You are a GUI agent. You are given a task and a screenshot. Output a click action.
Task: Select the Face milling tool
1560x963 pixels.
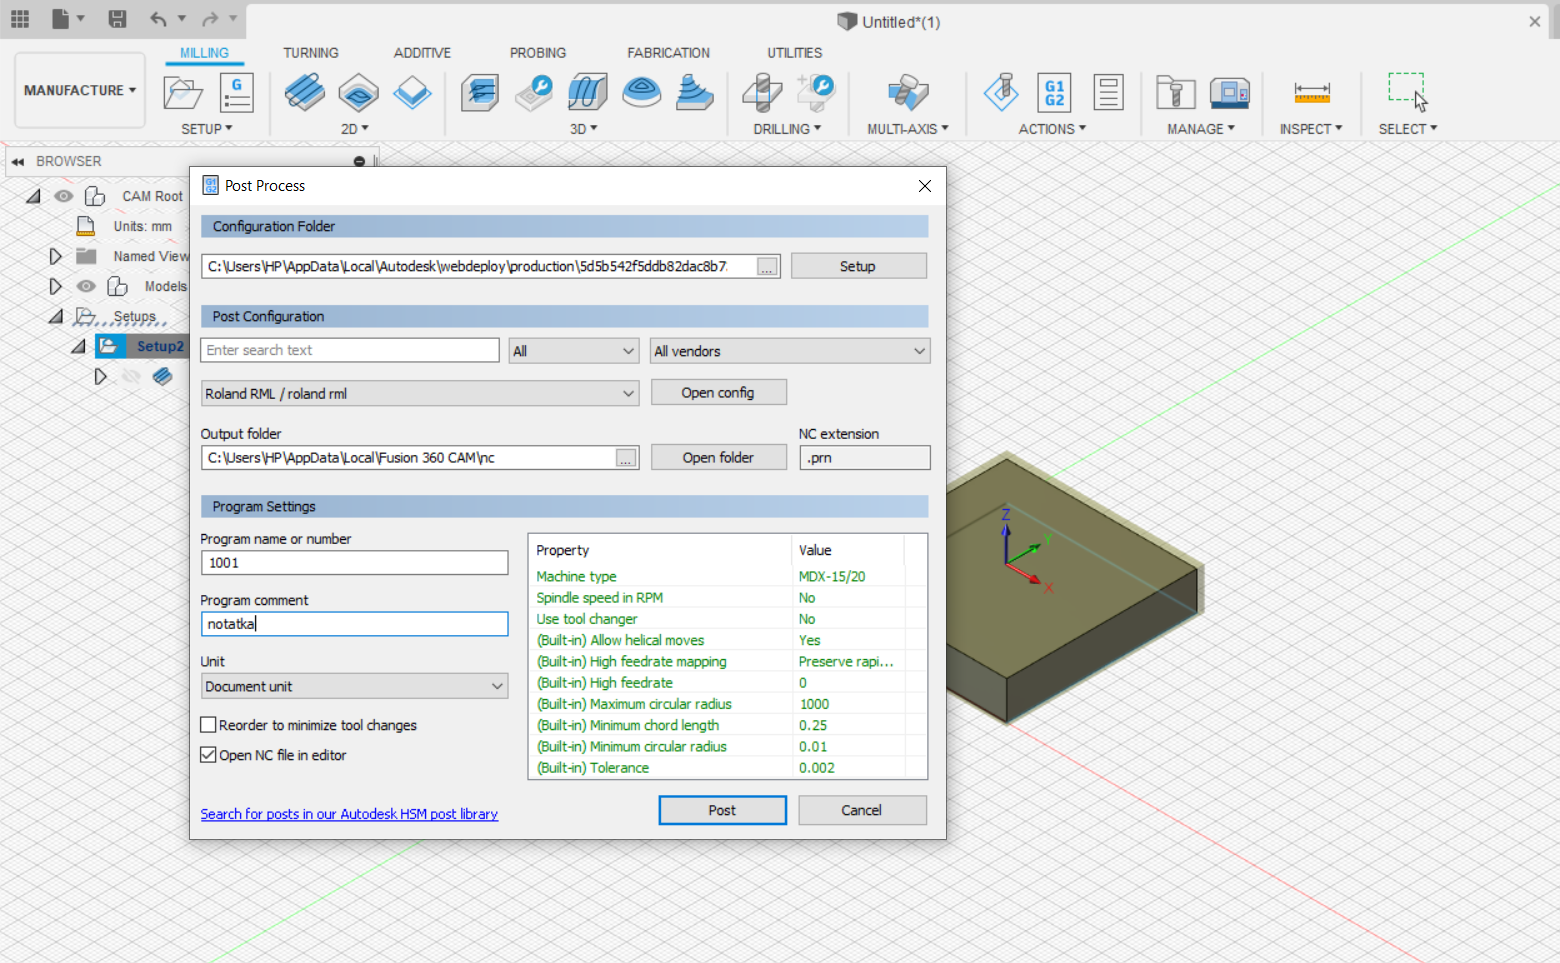pos(412,93)
